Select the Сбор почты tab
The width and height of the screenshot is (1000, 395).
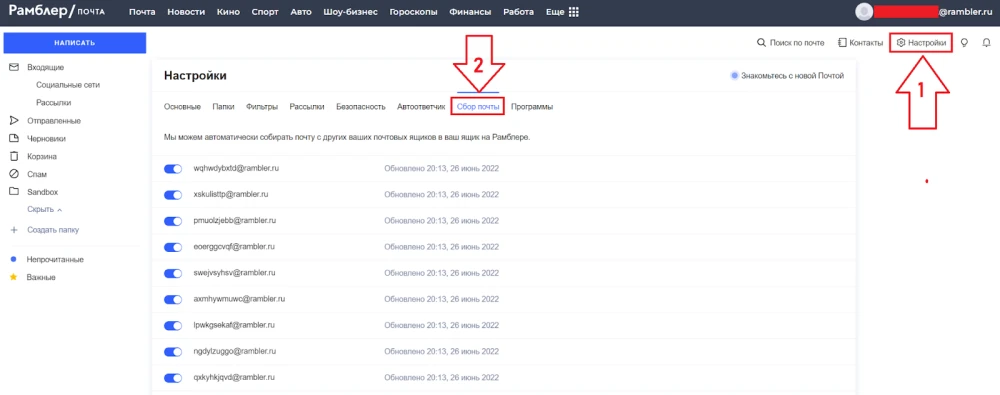(x=478, y=107)
